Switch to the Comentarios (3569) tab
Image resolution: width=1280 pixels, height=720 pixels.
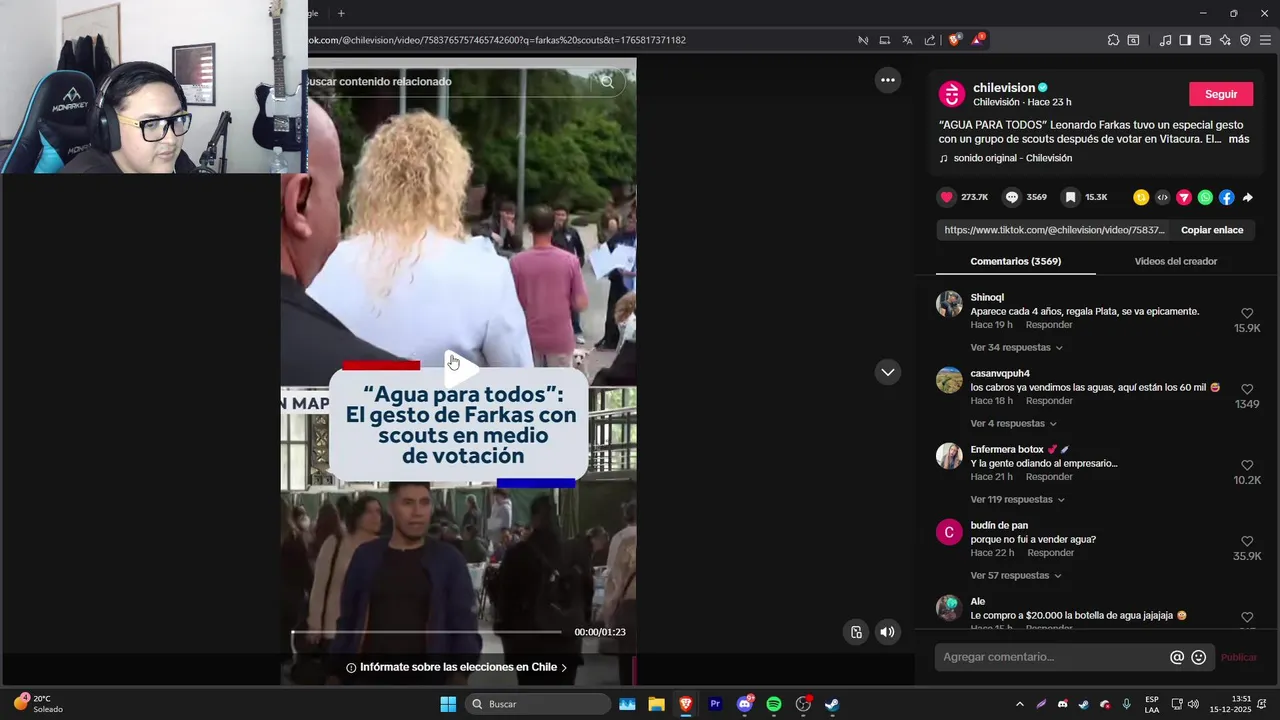coord(1015,261)
